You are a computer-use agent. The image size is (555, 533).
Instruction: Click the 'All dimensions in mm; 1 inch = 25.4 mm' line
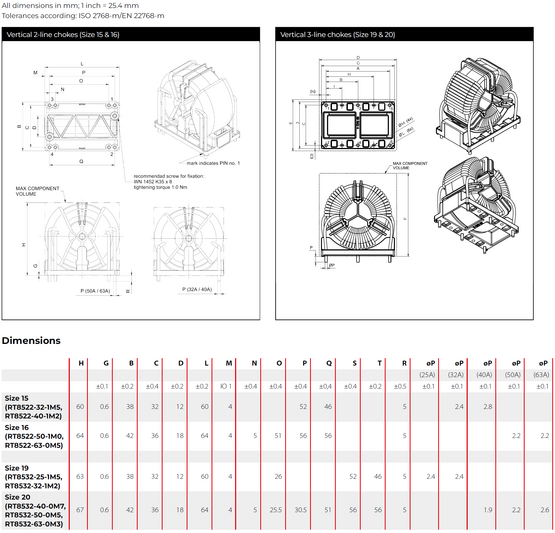[70, 5]
